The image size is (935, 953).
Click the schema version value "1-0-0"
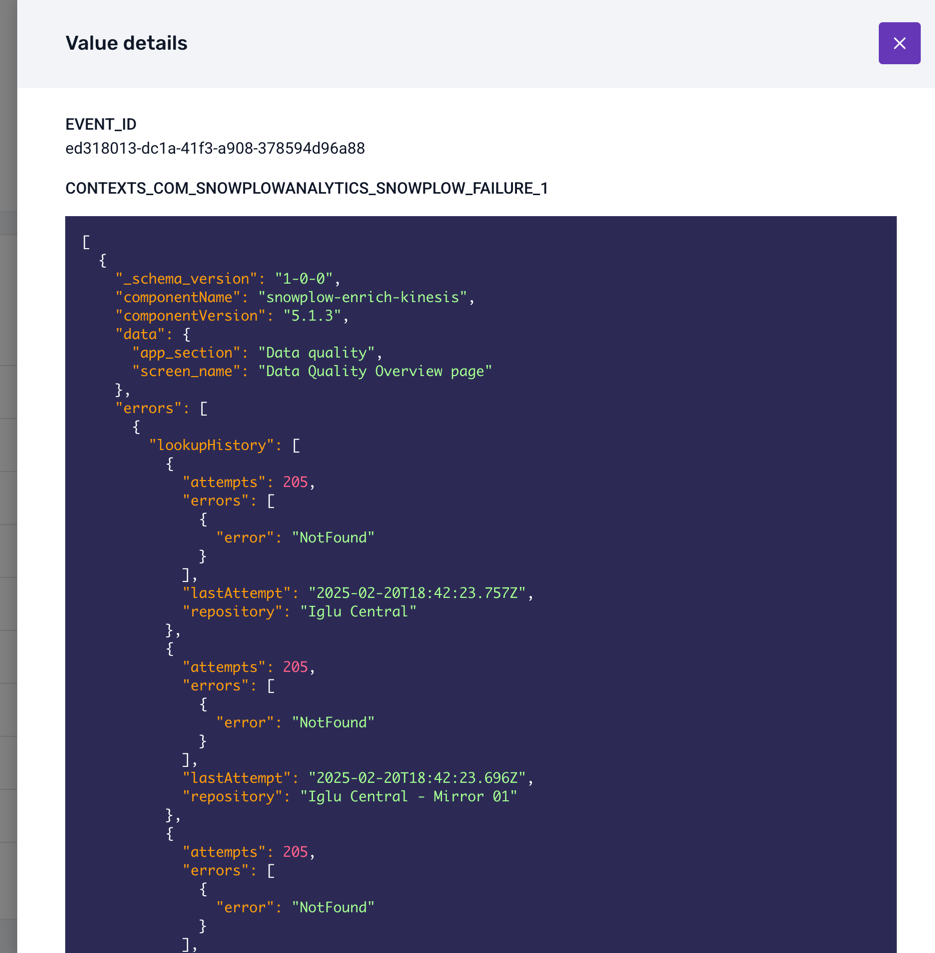tap(307, 279)
